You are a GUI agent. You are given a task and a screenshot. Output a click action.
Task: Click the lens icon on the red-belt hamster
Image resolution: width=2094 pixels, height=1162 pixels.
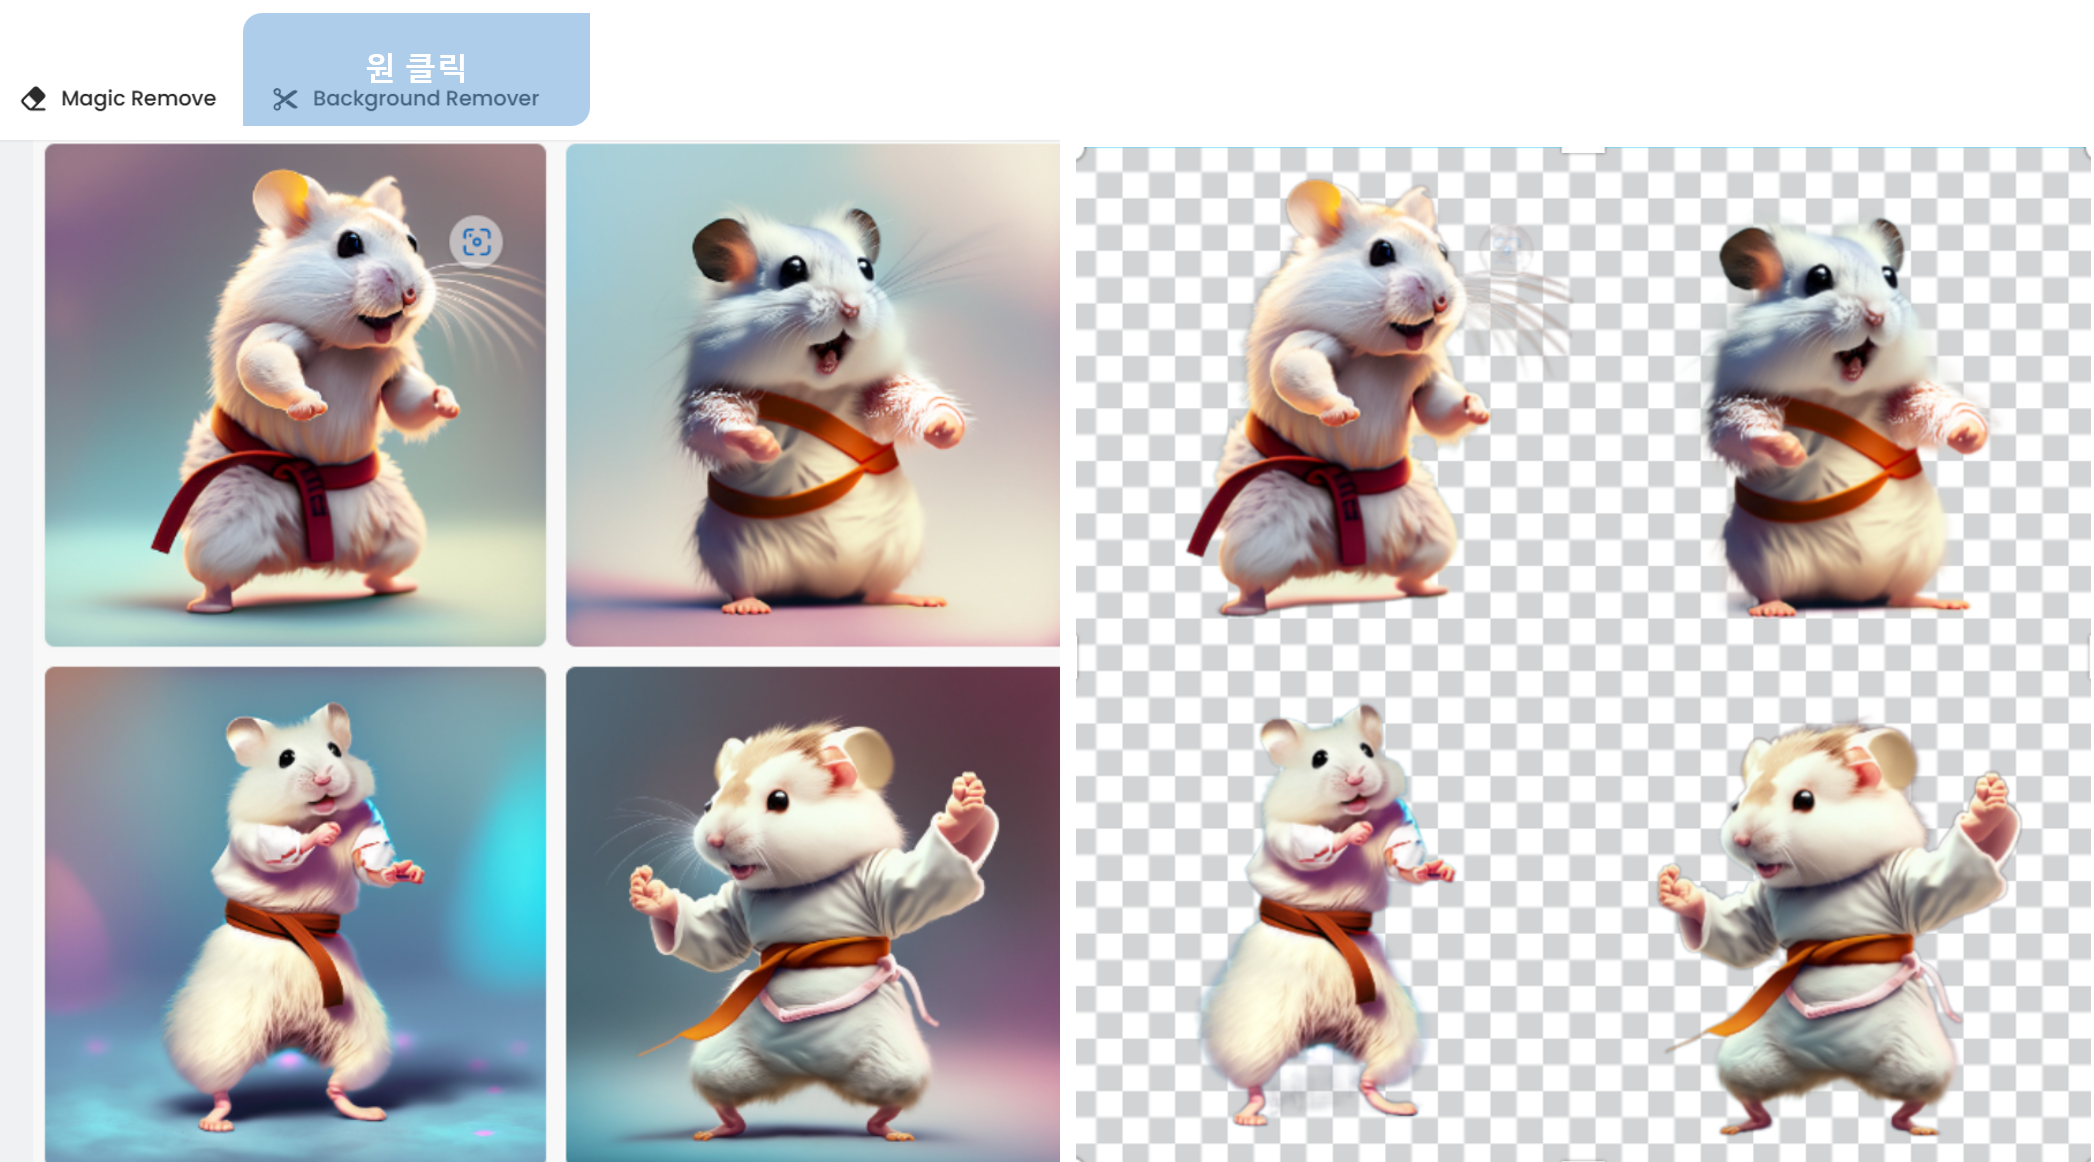tap(476, 242)
